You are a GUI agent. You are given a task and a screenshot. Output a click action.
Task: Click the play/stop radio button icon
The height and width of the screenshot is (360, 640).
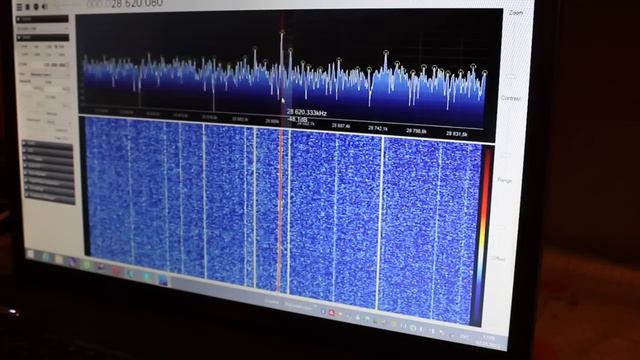click(x=28, y=7)
